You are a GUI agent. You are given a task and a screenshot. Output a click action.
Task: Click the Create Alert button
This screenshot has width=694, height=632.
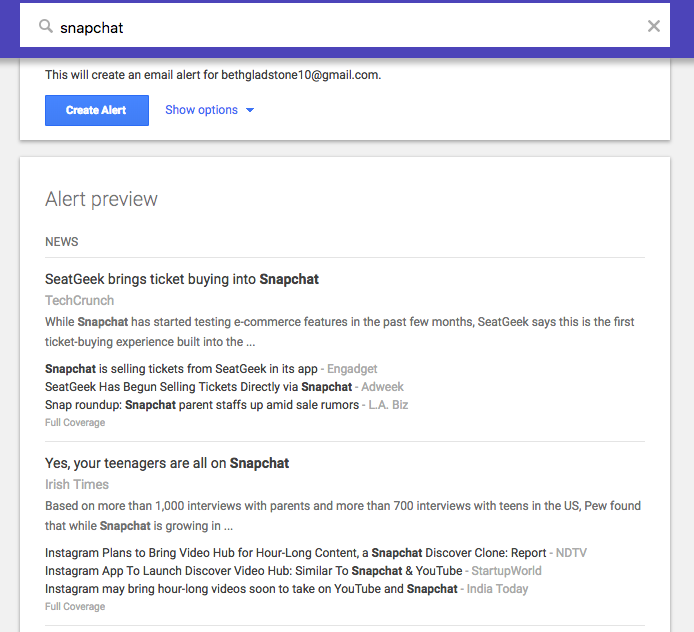coord(96,110)
